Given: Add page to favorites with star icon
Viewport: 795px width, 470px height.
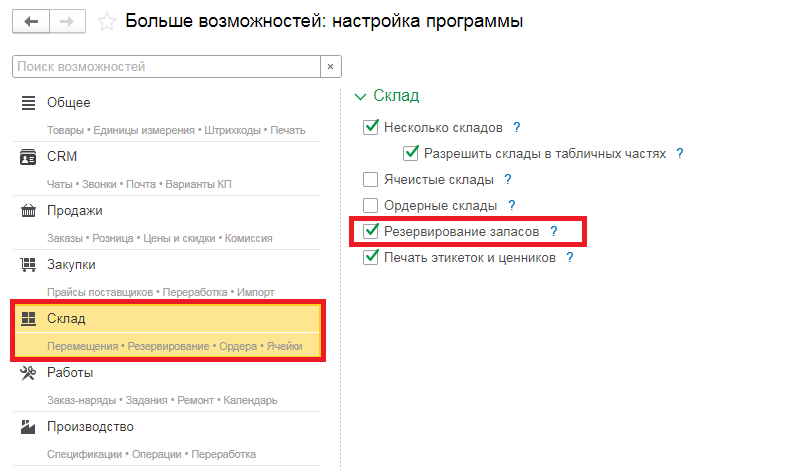Looking at the screenshot, I should tap(106, 22).
